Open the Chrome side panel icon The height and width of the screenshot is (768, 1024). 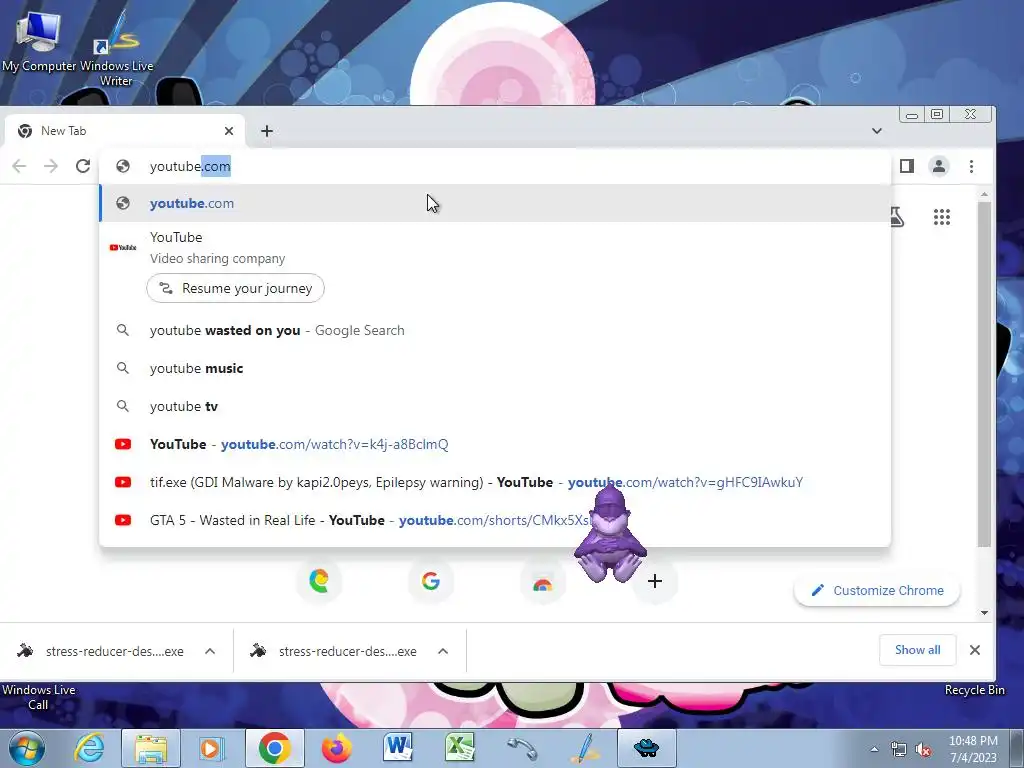pos(906,166)
